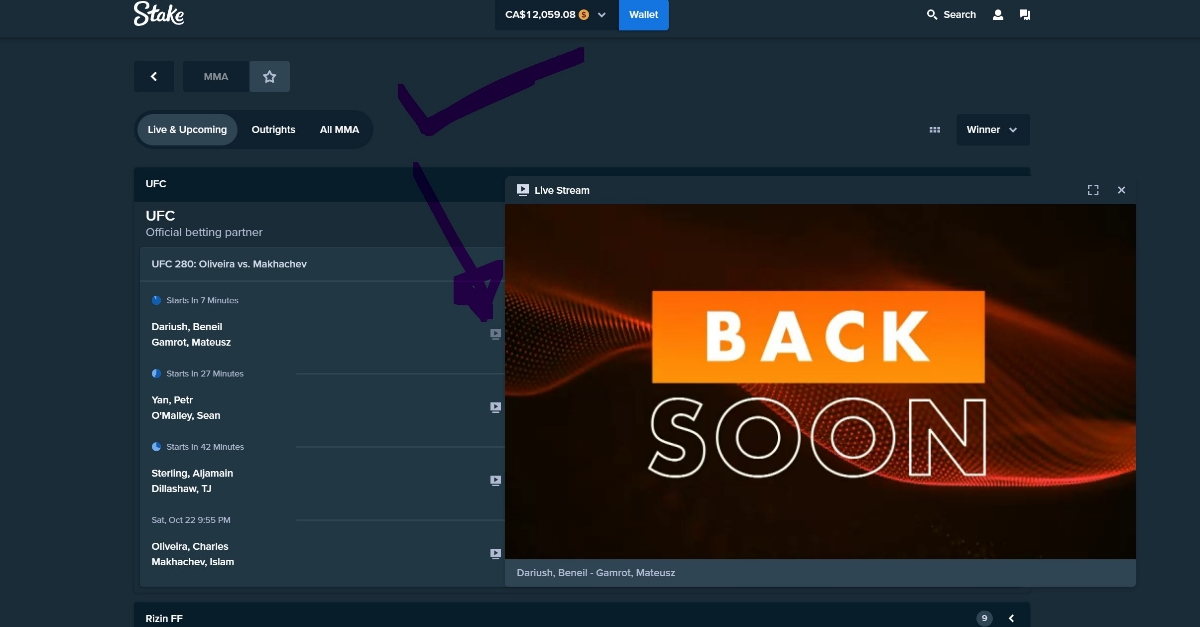Click 'Starts In 7 Minutes' text

click(x=202, y=300)
